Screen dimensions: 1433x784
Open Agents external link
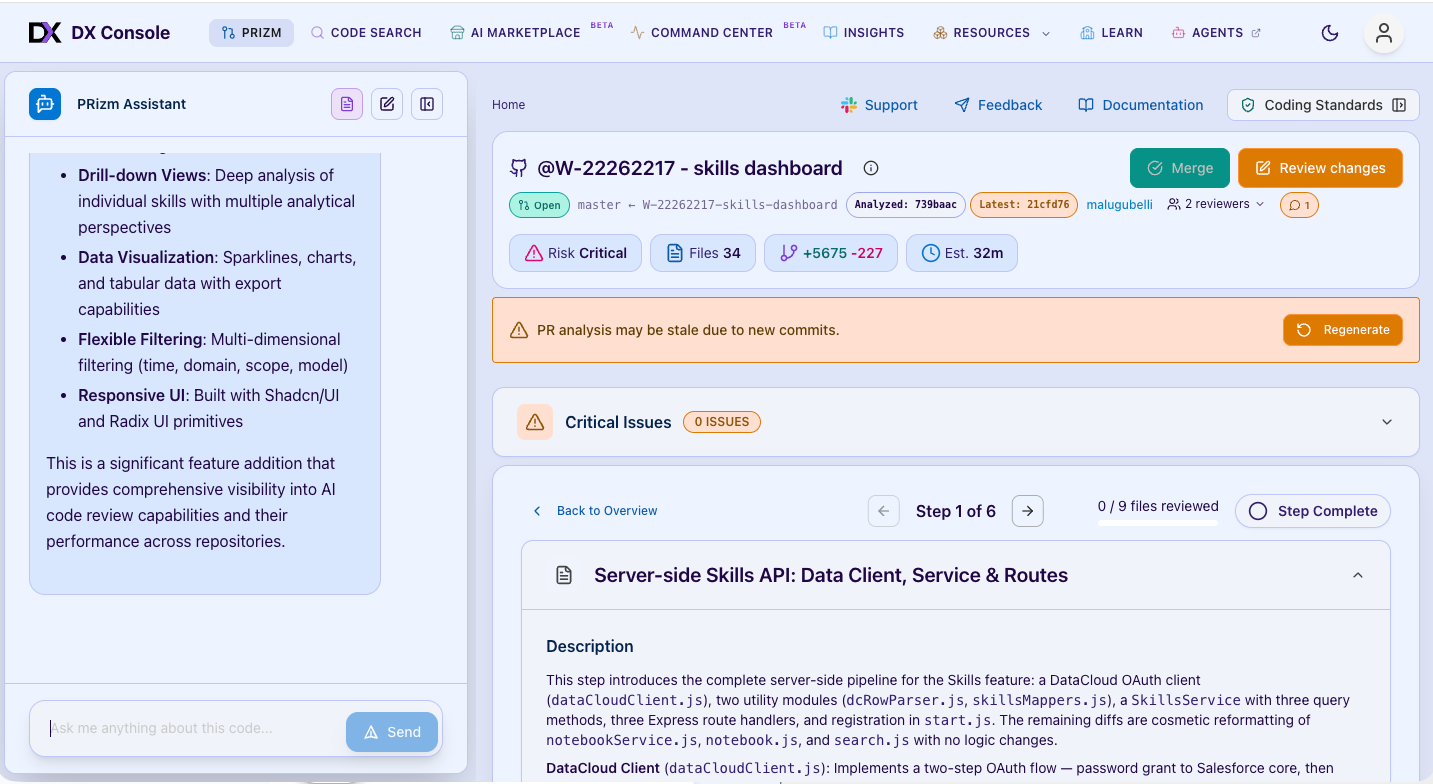click(x=1216, y=33)
